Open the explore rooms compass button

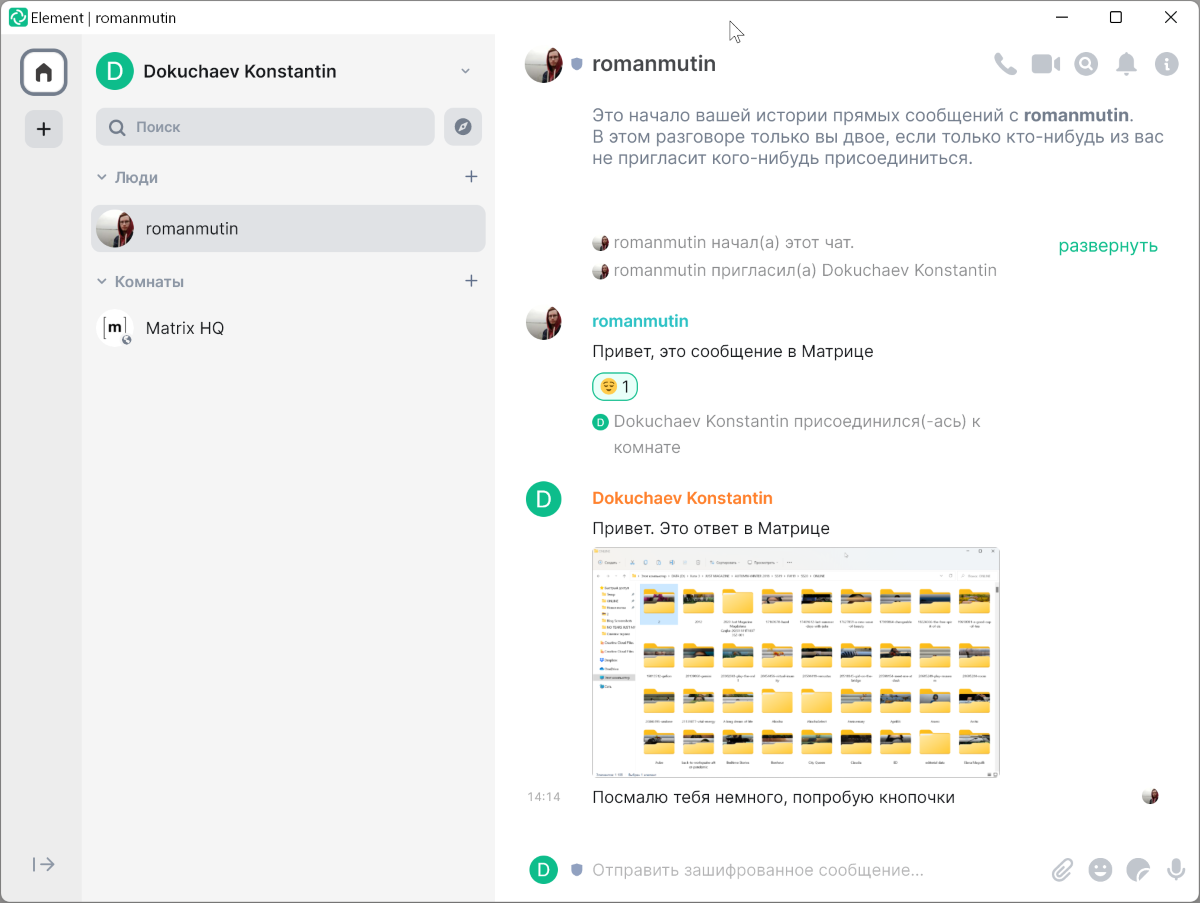(x=463, y=127)
